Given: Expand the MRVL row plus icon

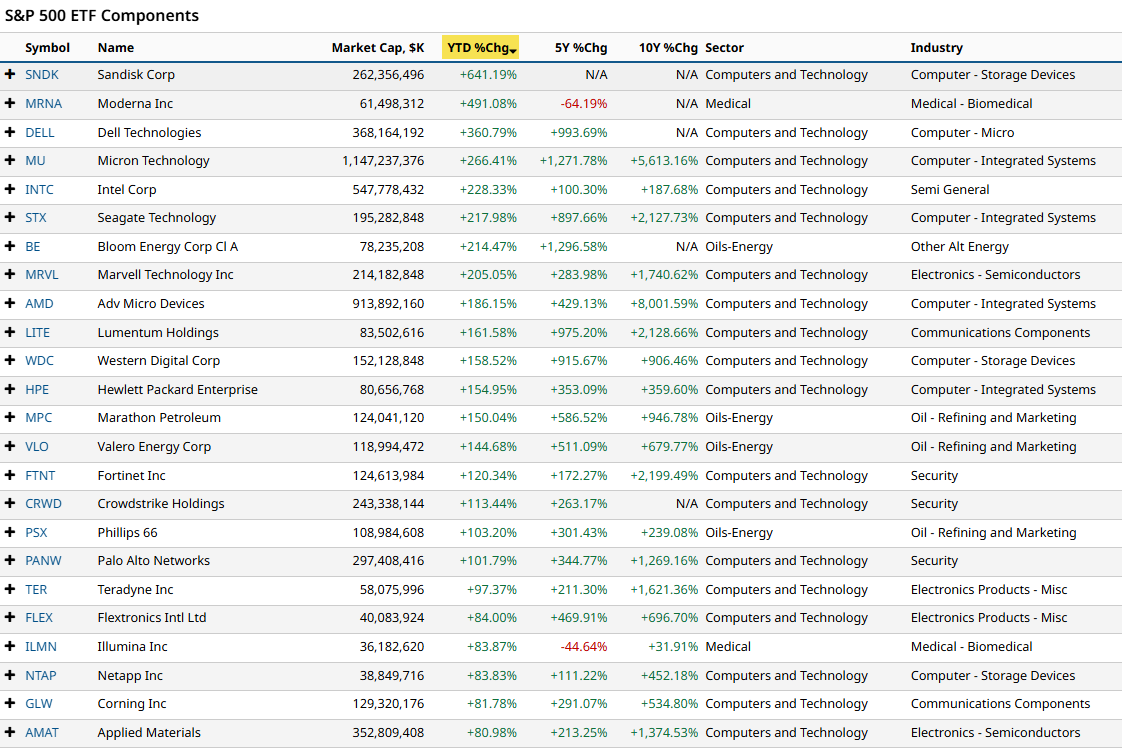Looking at the screenshot, I should click(x=10, y=275).
